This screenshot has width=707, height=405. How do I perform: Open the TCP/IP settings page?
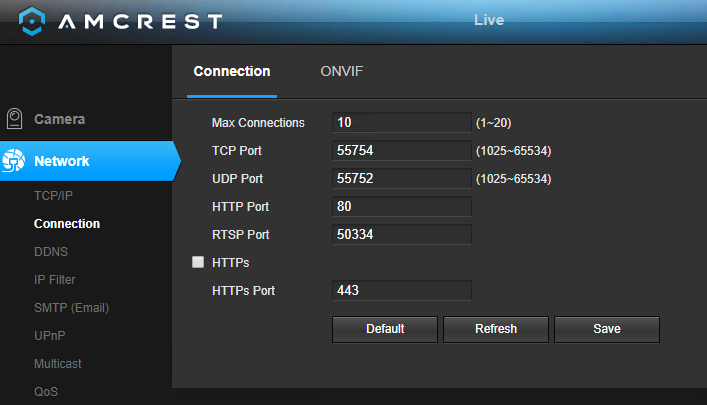[x=53, y=196]
